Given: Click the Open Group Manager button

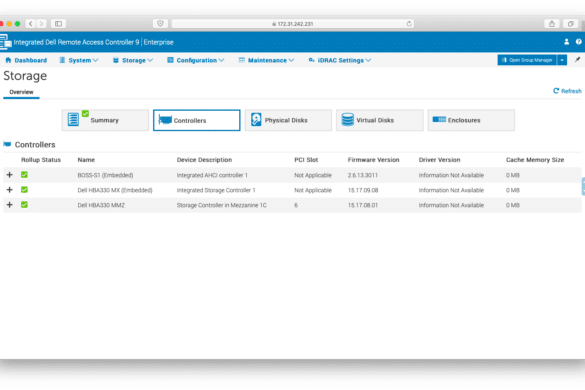Looking at the screenshot, I should coord(527,60).
